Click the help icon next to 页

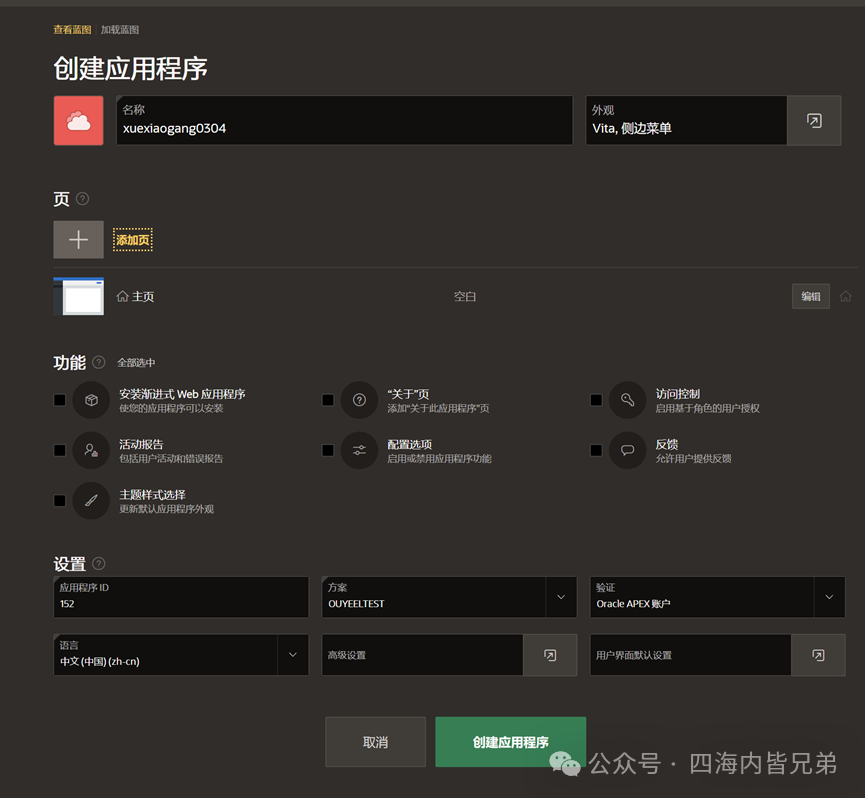(x=82, y=199)
